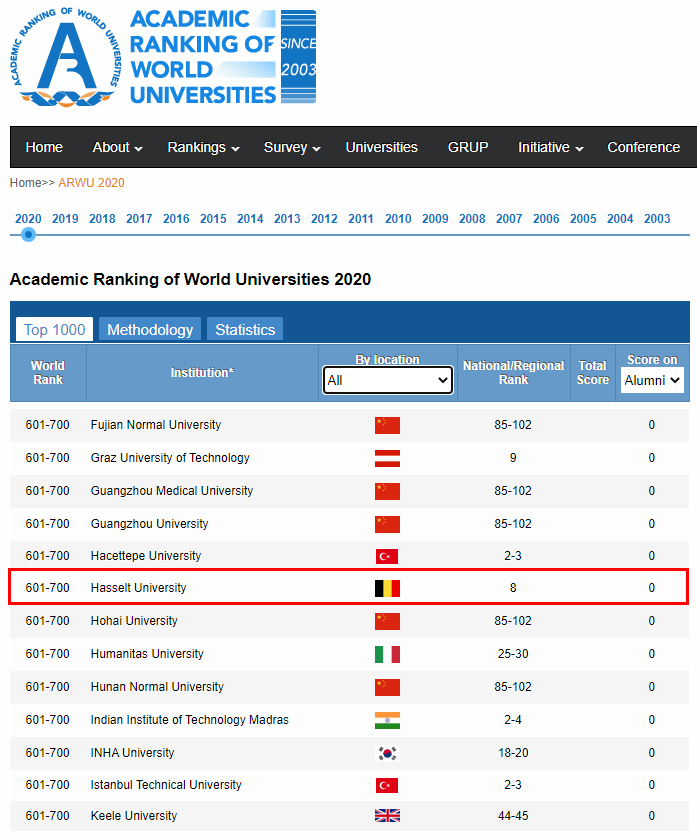This screenshot has height=838, width=697.
Task: Click Turkey flag beside Istanbul Technical University
Action: tap(387, 786)
